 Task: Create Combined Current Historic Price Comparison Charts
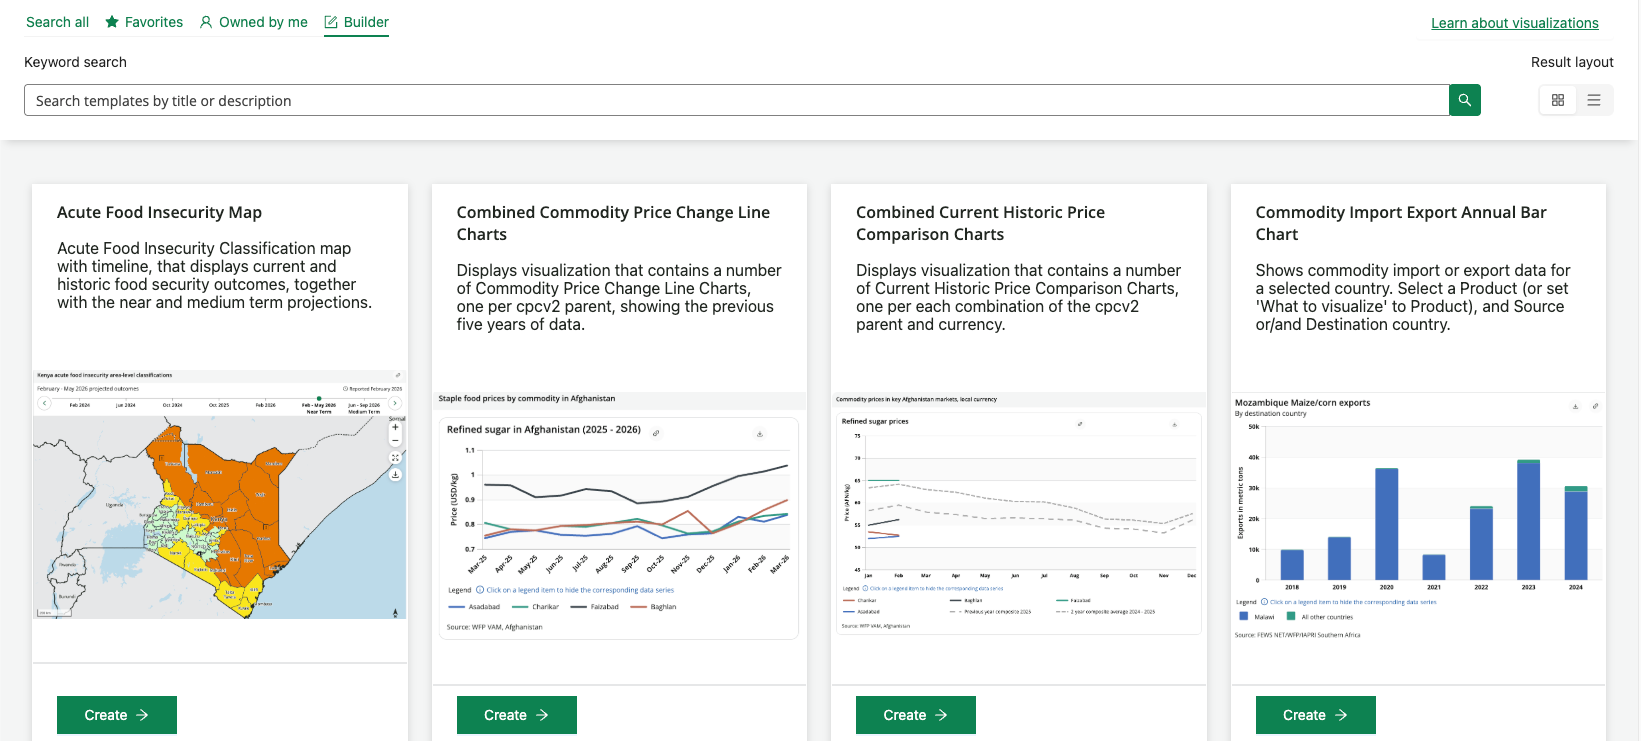[915, 715]
